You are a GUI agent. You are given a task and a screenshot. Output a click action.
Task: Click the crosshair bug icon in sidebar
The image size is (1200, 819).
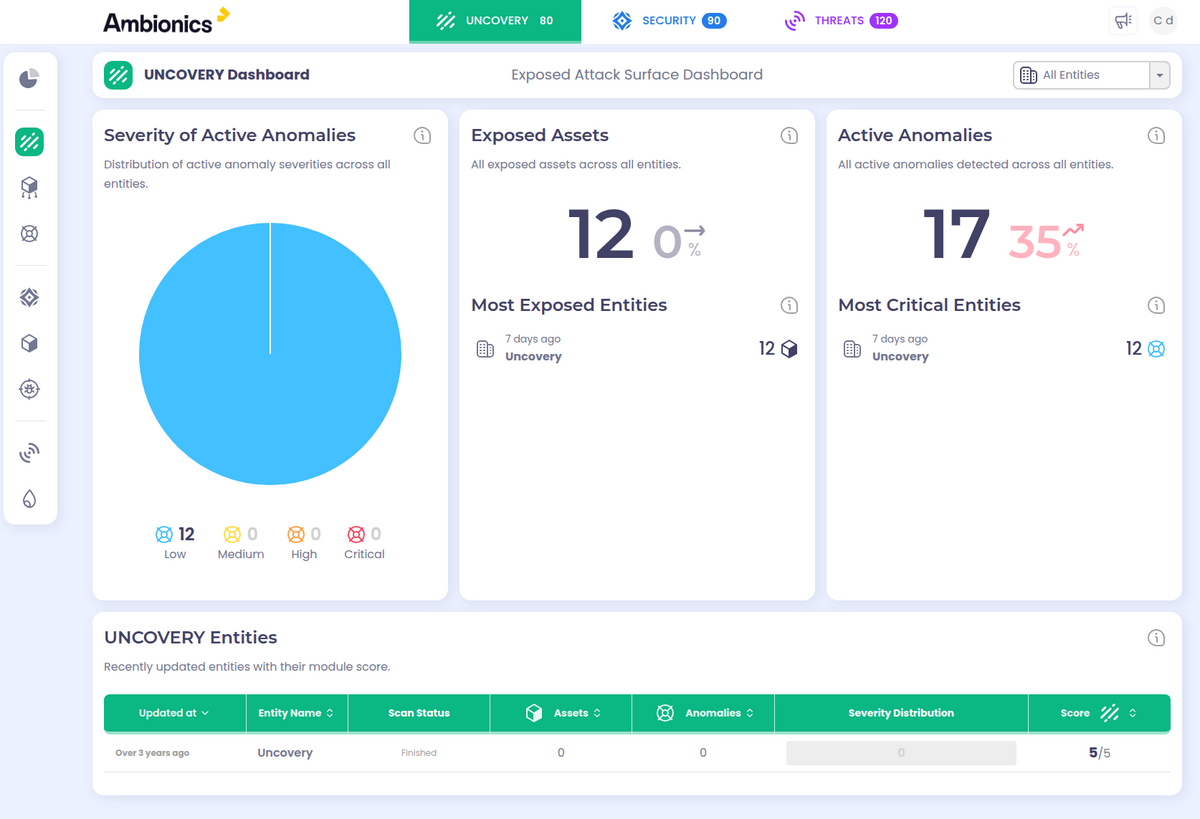[x=29, y=390]
